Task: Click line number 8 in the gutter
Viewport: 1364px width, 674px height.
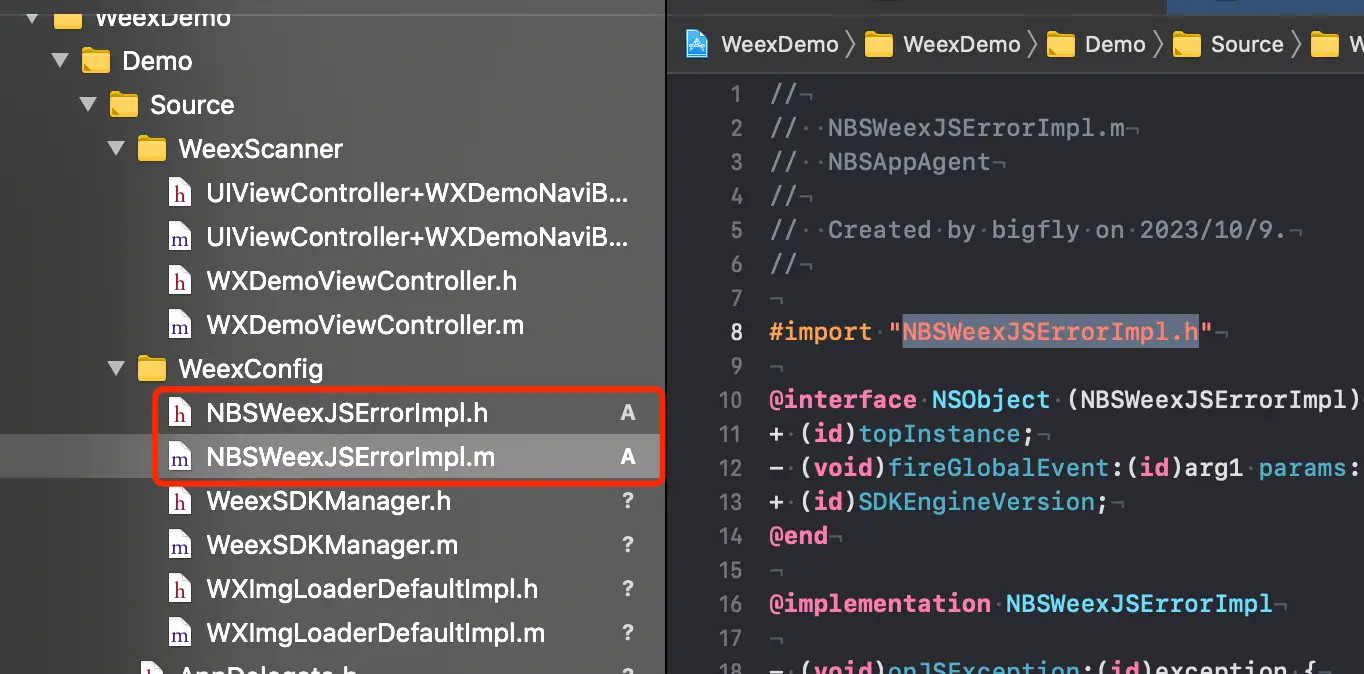Action: click(736, 332)
